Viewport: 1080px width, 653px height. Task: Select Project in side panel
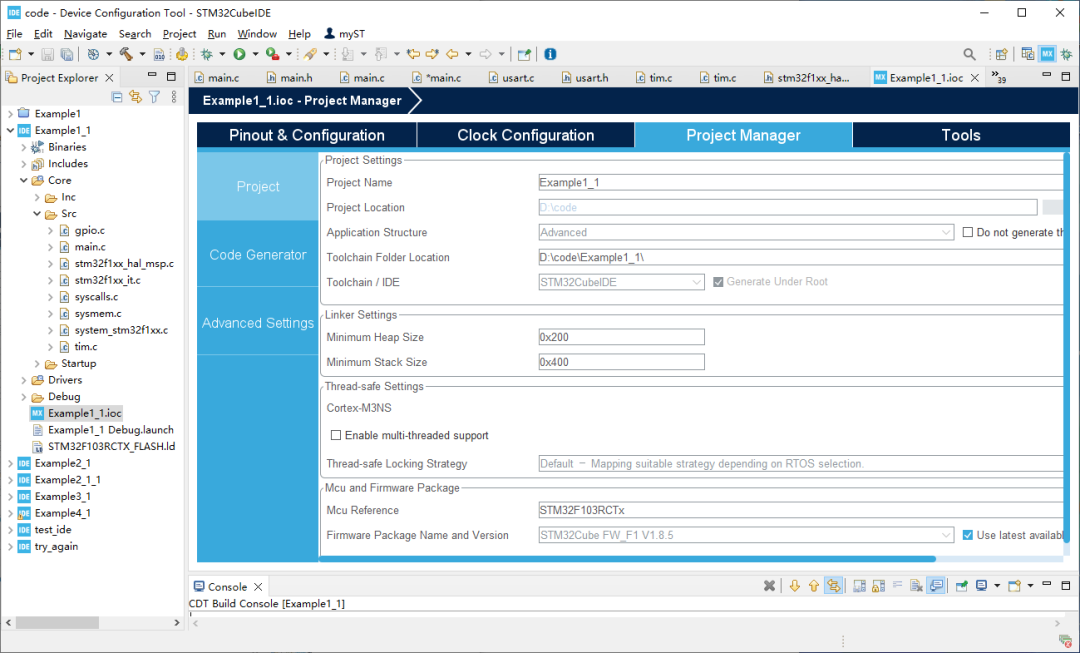click(x=258, y=187)
